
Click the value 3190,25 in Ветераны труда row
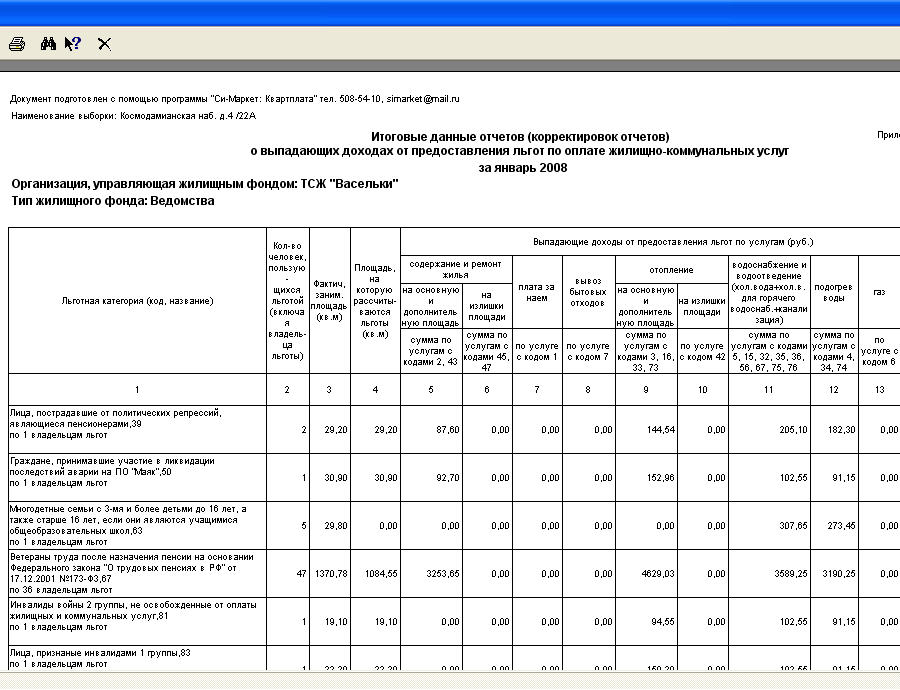(839, 573)
